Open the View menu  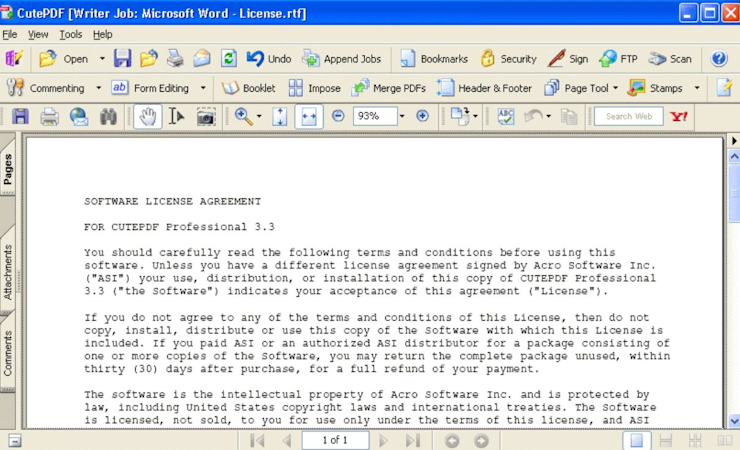click(x=38, y=34)
